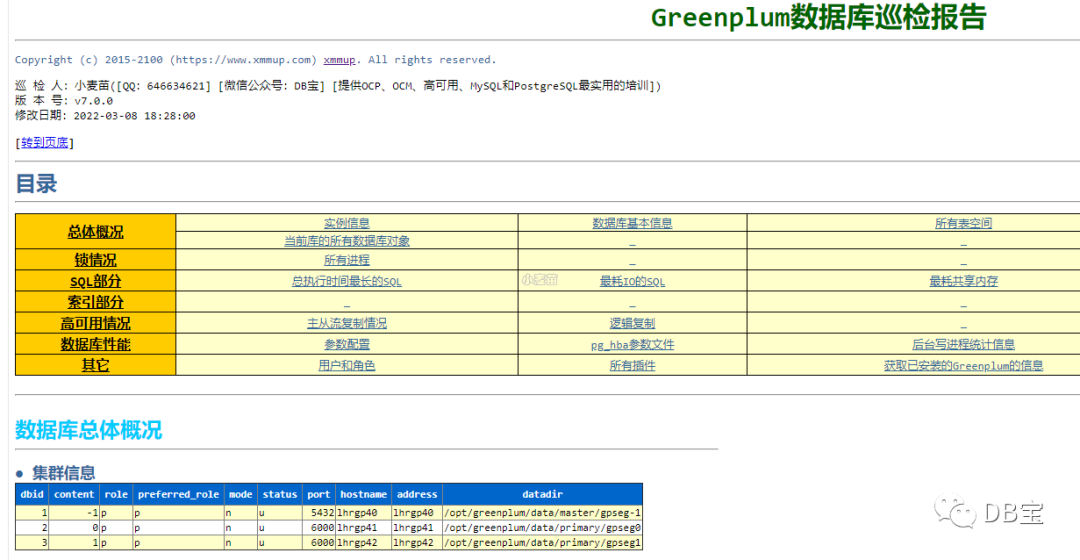
Task: Open 当前库的所有数据库对象 link
Action: click(346, 241)
